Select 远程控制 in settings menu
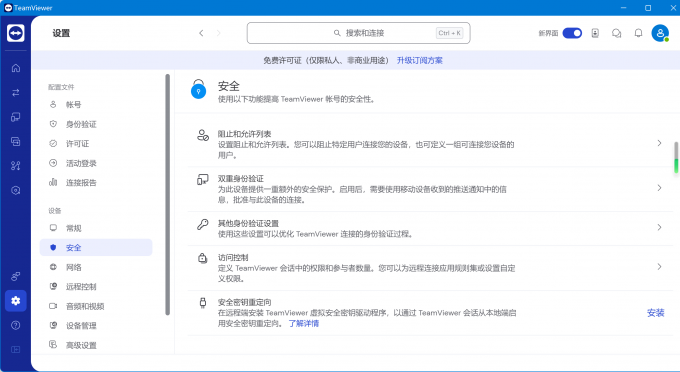Viewport: 680px width, 372px height. point(96,287)
